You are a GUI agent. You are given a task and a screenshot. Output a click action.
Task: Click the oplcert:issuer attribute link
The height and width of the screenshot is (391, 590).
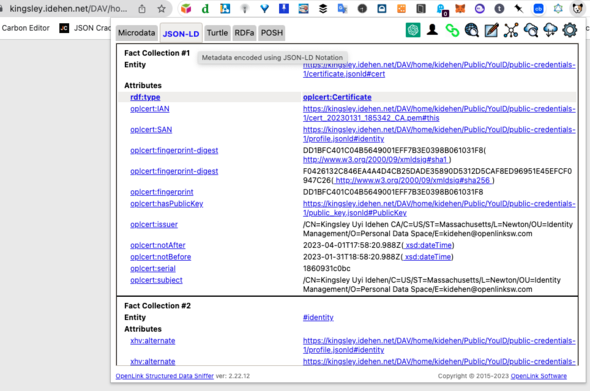click(x=154, y=225)
